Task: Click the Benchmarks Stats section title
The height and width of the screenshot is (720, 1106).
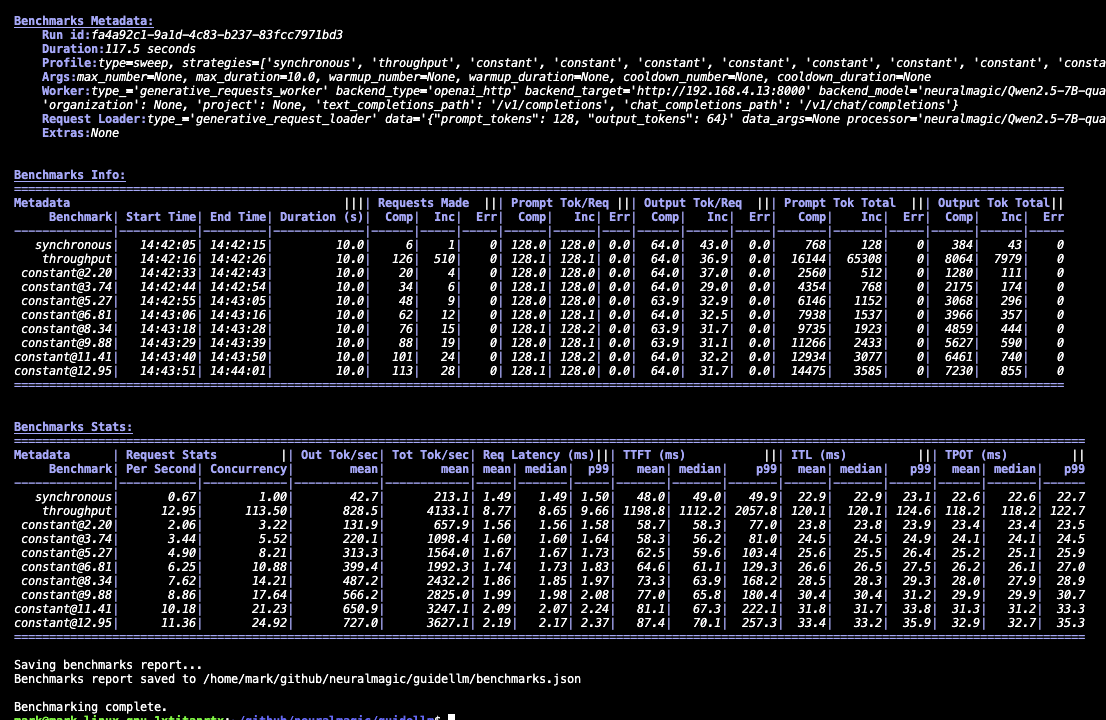Action: (x=72, y=426)
